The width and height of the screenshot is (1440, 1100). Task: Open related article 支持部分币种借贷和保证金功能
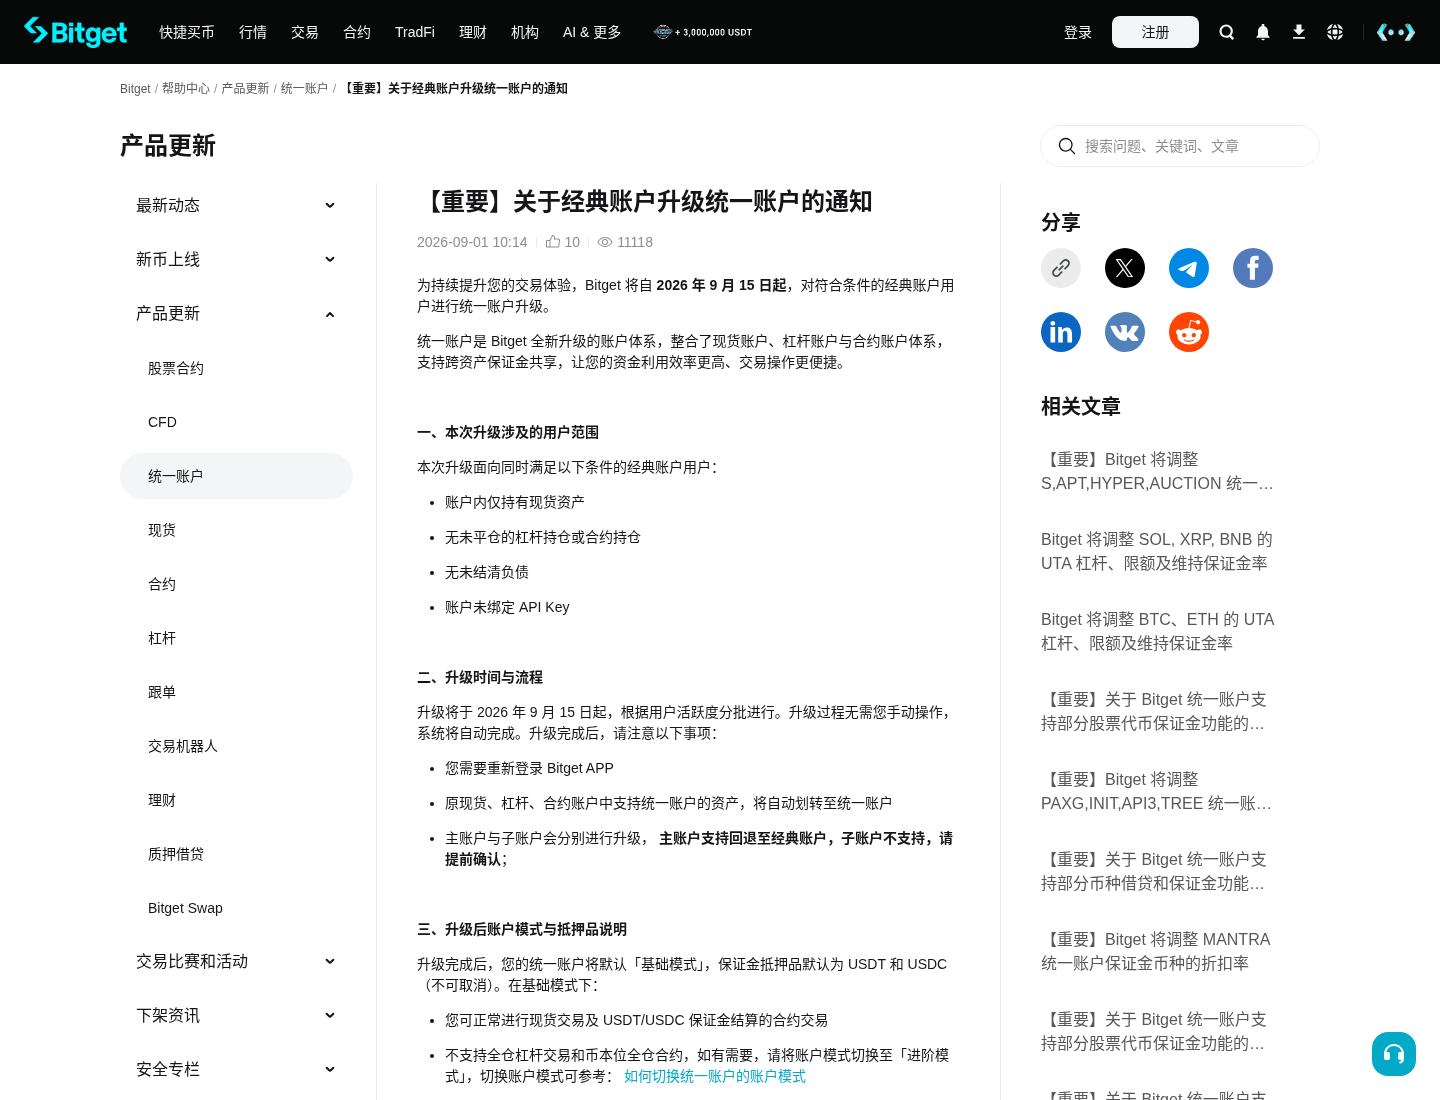pos(1158,871)
